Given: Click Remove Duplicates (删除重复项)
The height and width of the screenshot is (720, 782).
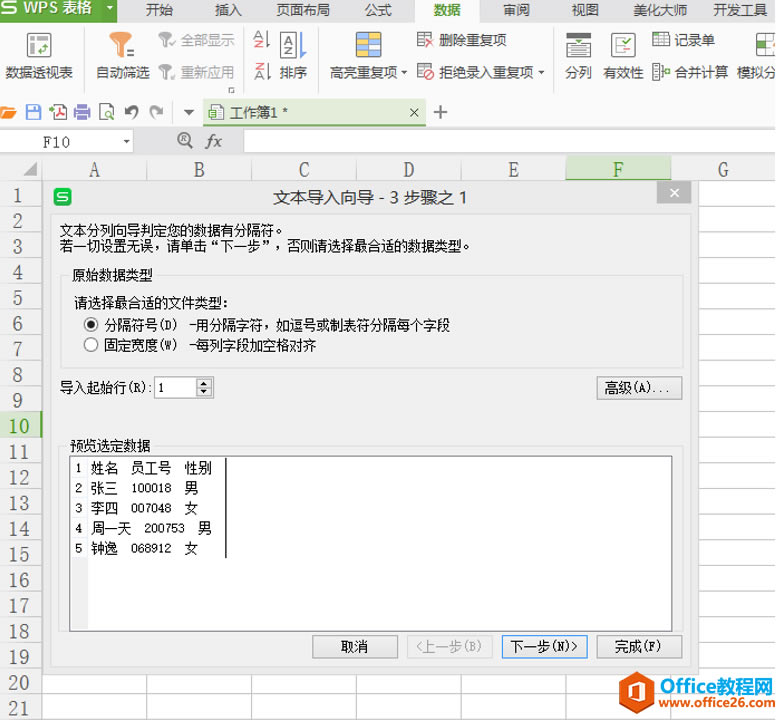Looking at the screenshot, I should [461, 40].
